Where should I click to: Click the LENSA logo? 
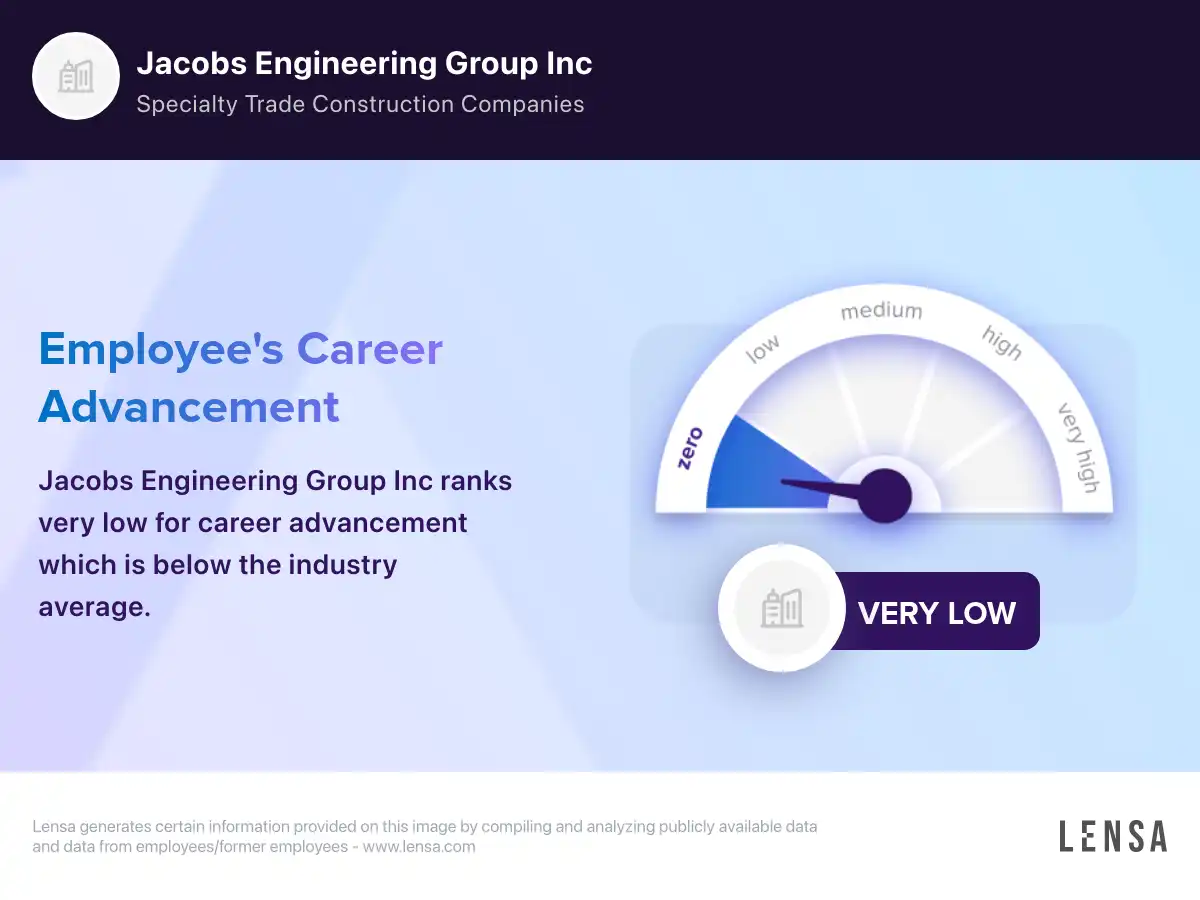1112,836
